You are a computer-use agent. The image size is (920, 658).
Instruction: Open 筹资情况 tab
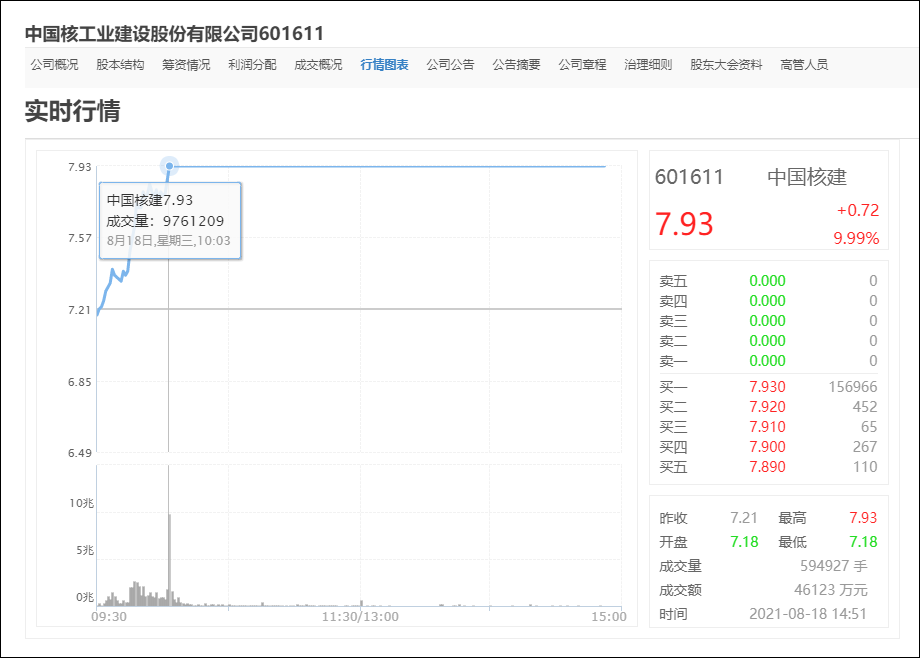click(186, 65)
